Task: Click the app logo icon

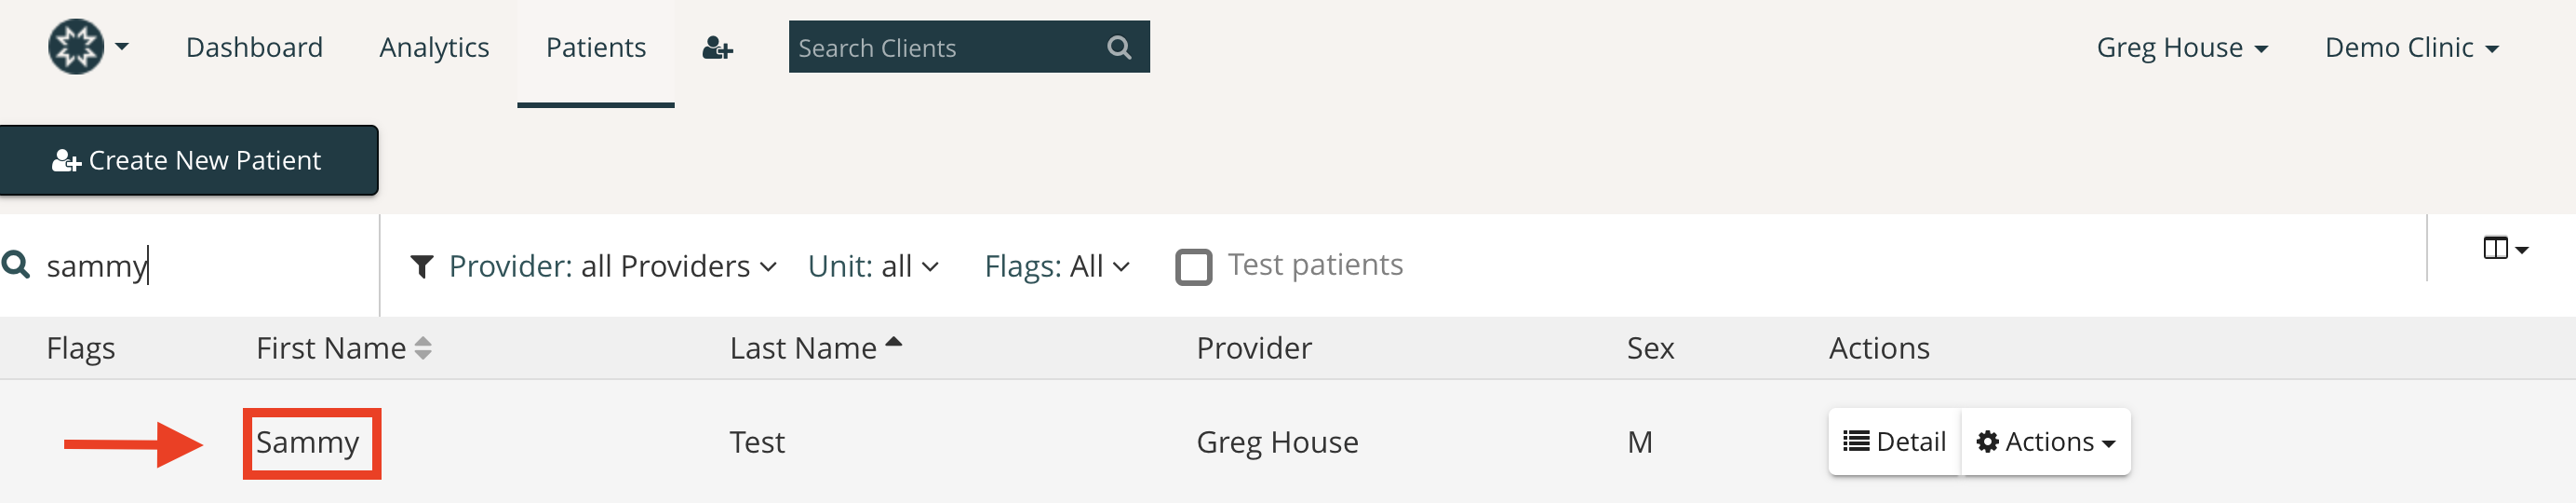Action: pyautogui.click(x=76, y=46)
